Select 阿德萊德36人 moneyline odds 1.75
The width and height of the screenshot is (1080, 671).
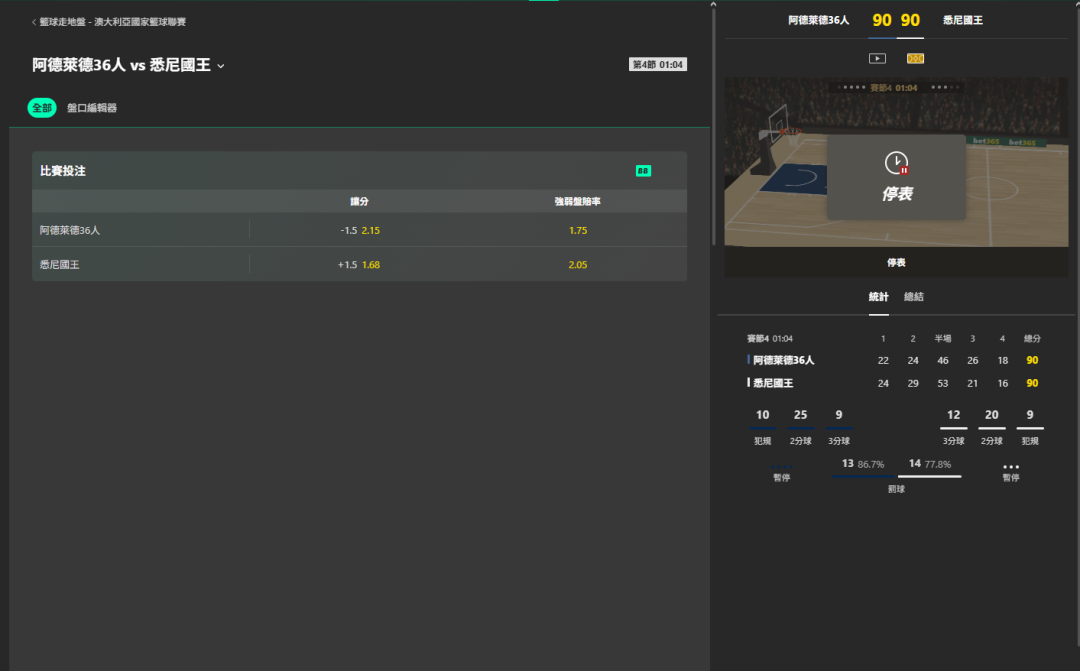(x=578, y=230)
